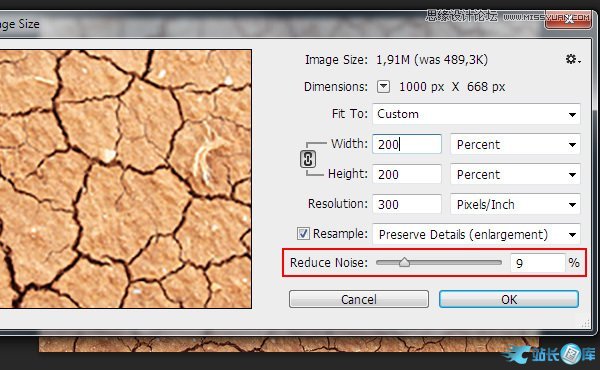The image size is (600, 370).
Task: Open the Fit To Custom dropdown
Action: point(476,114)
